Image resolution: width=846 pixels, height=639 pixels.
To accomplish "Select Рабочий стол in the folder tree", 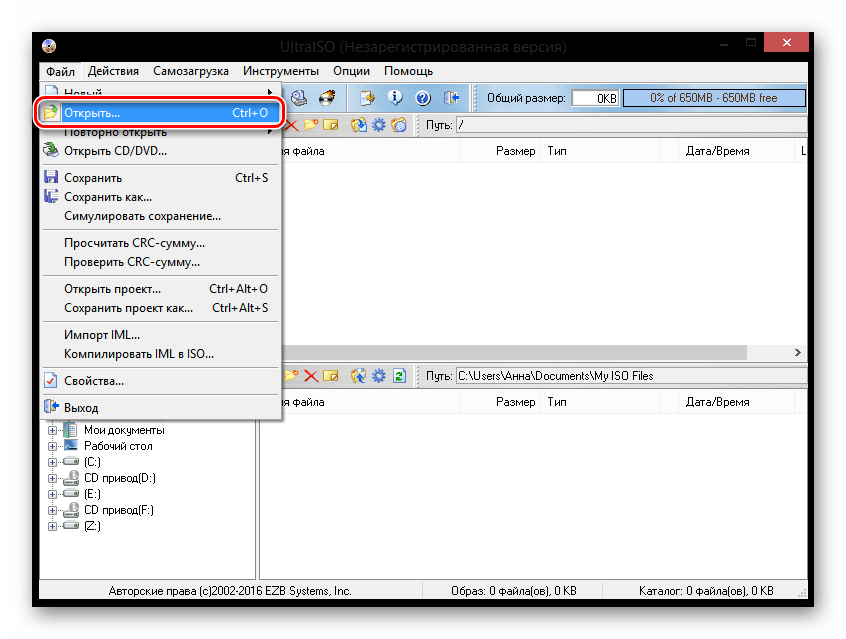I will pyautogui.click(x=118, y=446).
